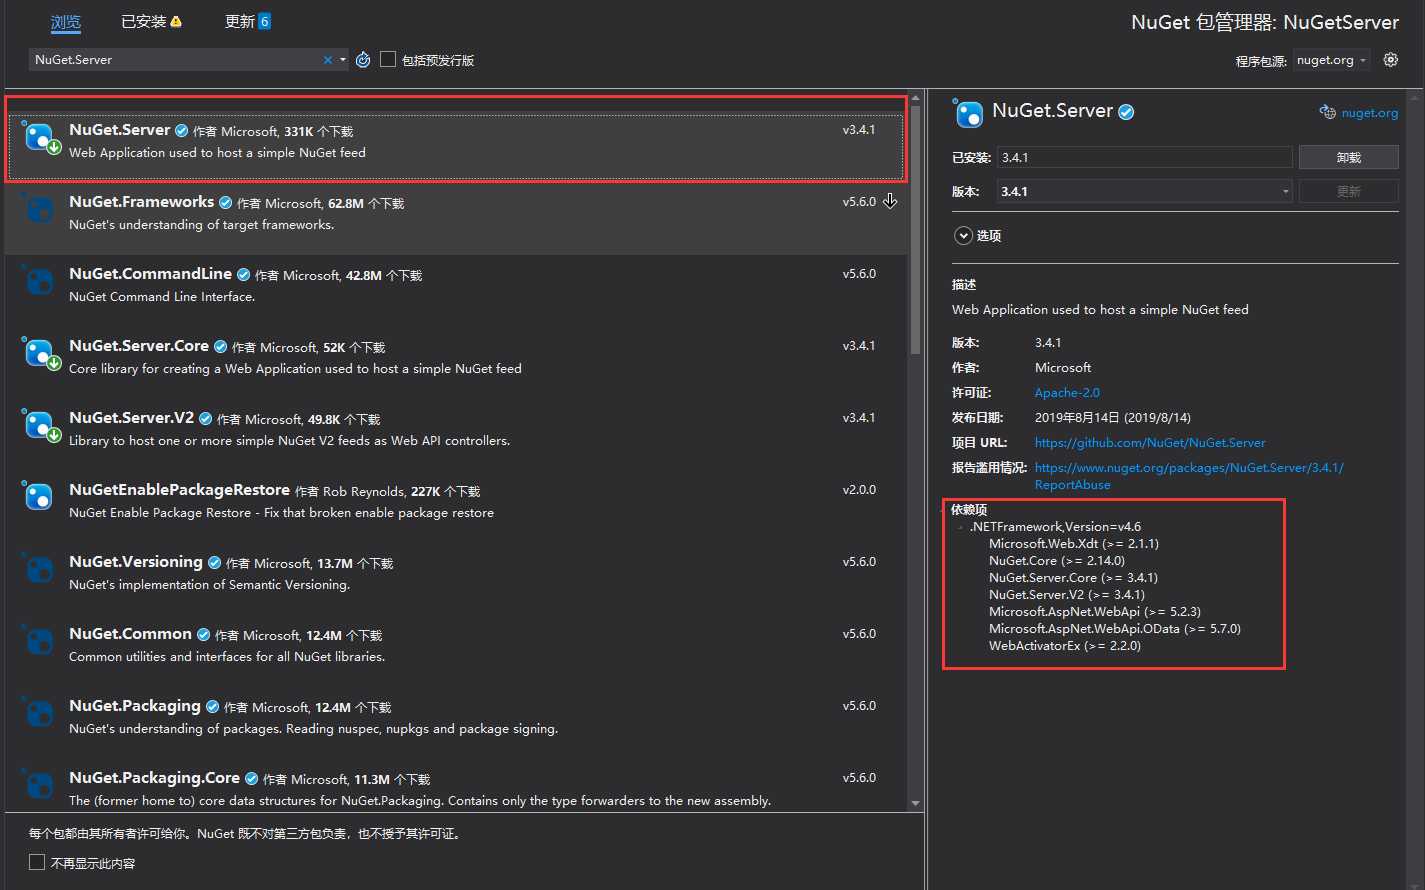Open package source settings gear icon
This screenshot has width=1425, height=890.
[1390, 60]
